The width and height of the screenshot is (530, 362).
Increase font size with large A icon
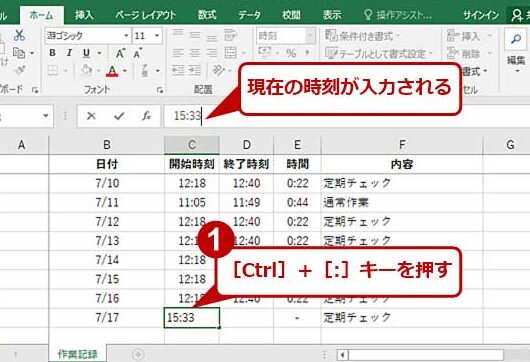click(x=120, y=53)
